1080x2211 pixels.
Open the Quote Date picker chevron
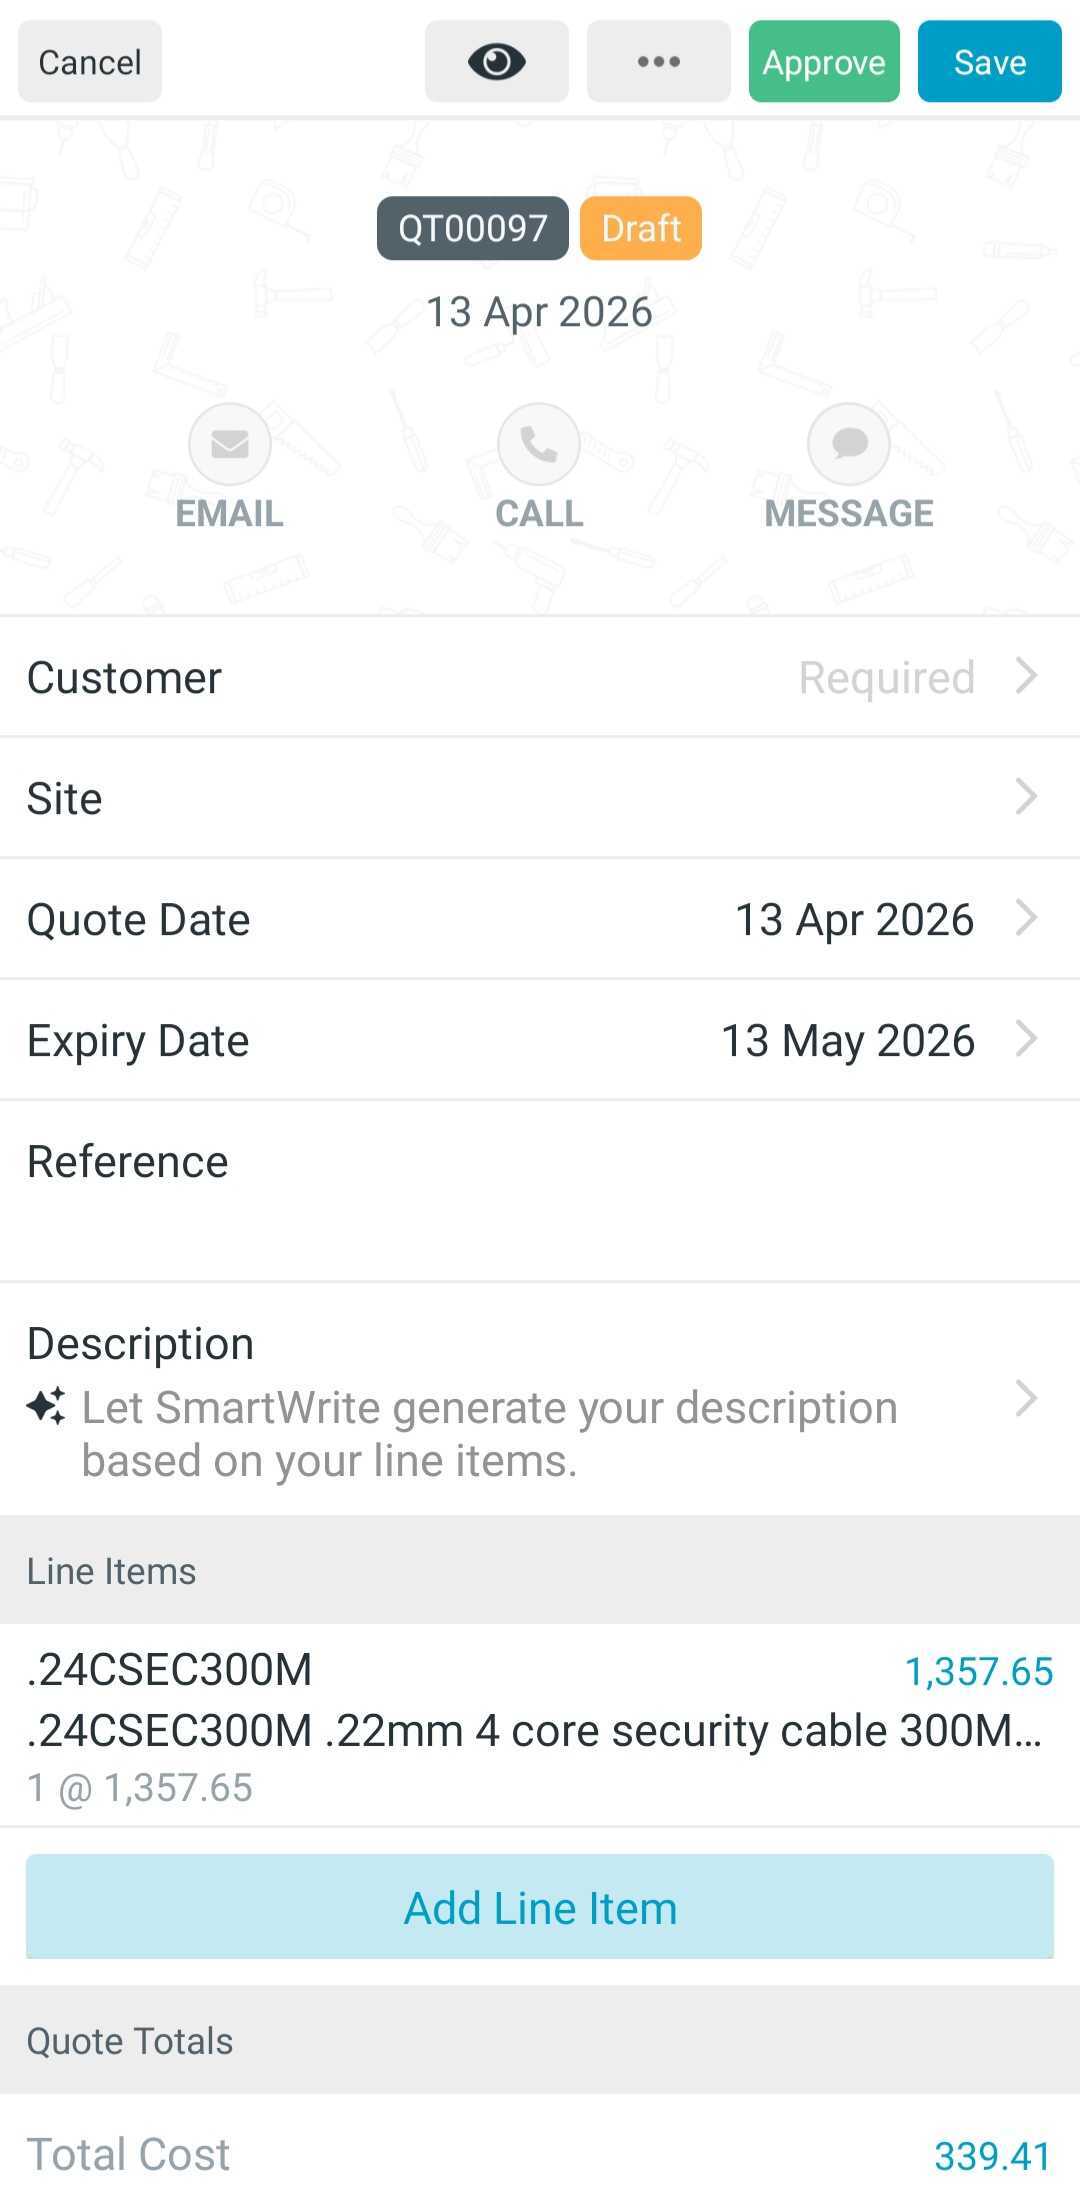[1026, 918]
